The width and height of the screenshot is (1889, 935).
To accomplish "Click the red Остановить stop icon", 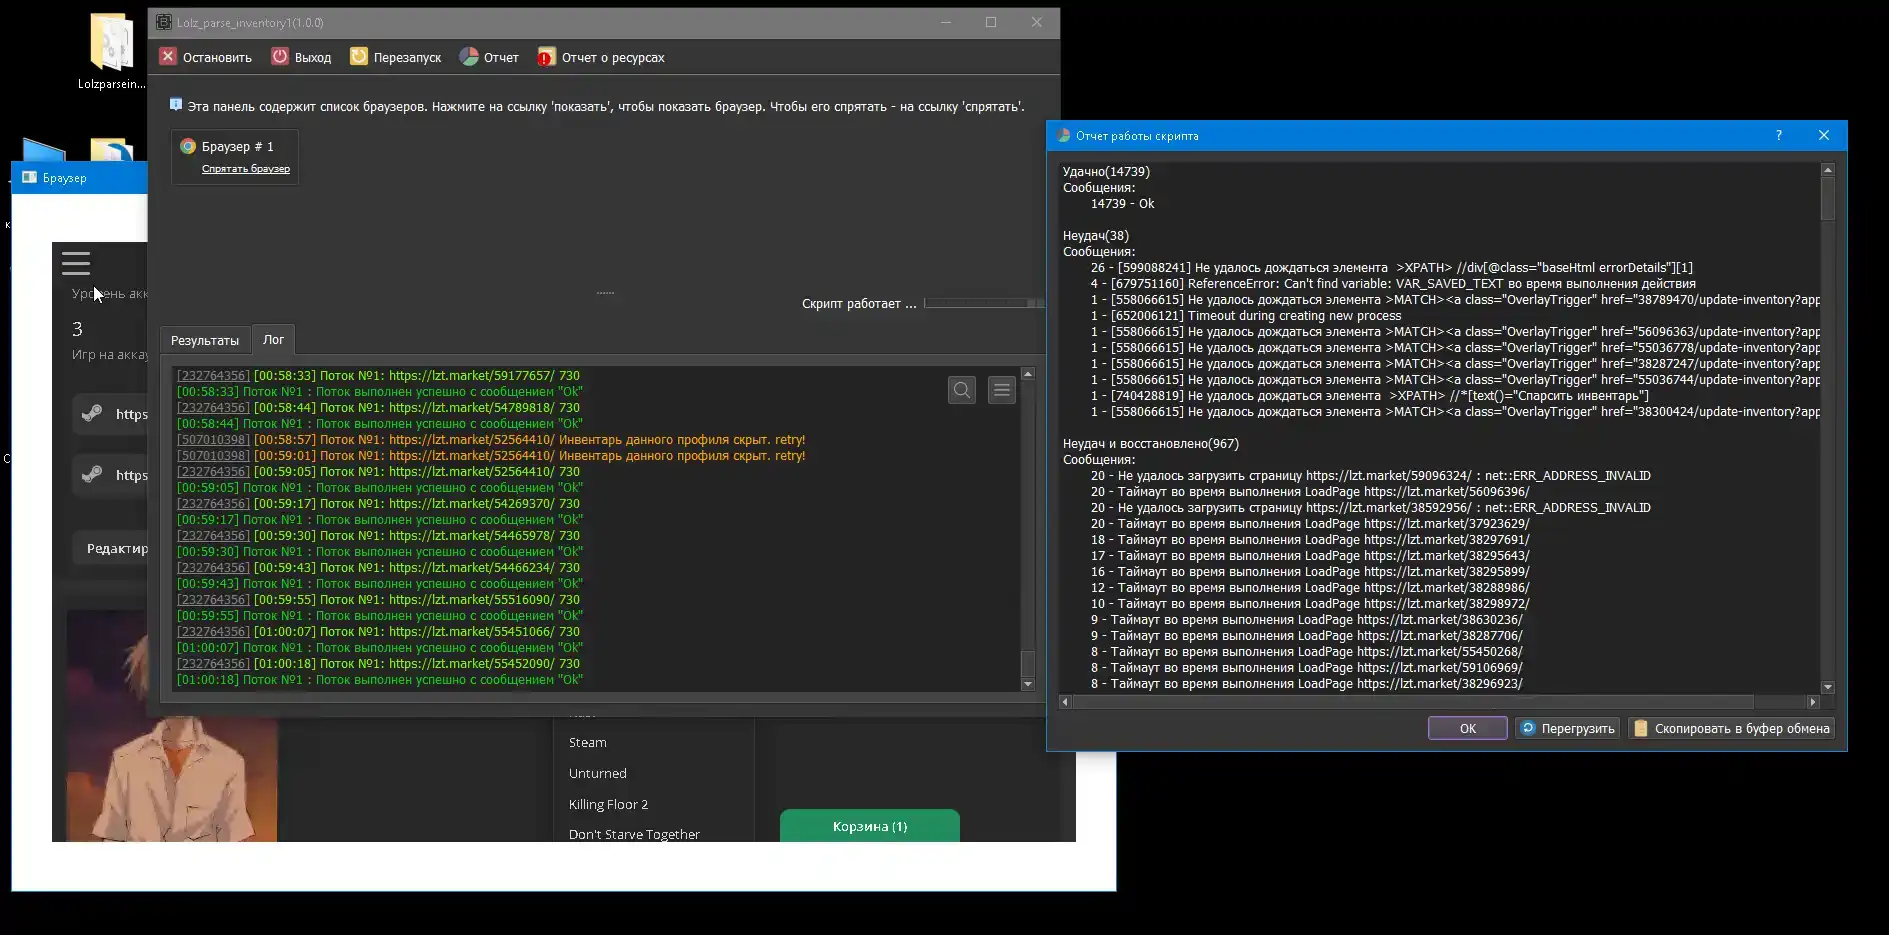I will (168, 57).
